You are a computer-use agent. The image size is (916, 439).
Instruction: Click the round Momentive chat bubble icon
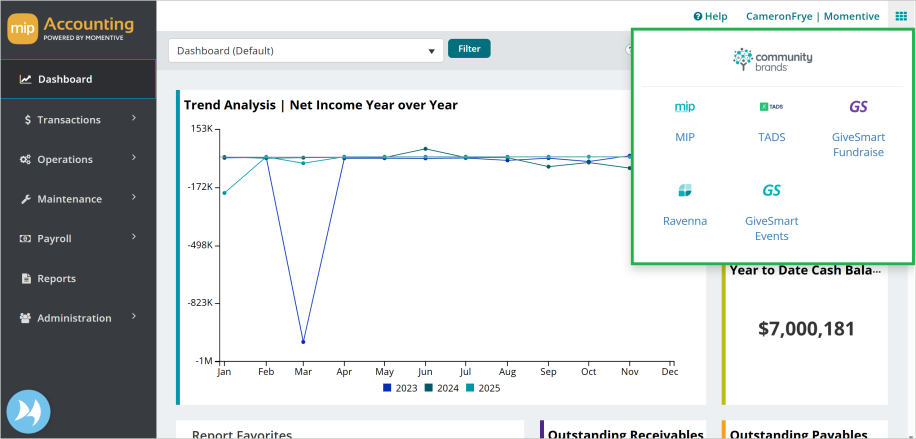click(x=28, y=412)
